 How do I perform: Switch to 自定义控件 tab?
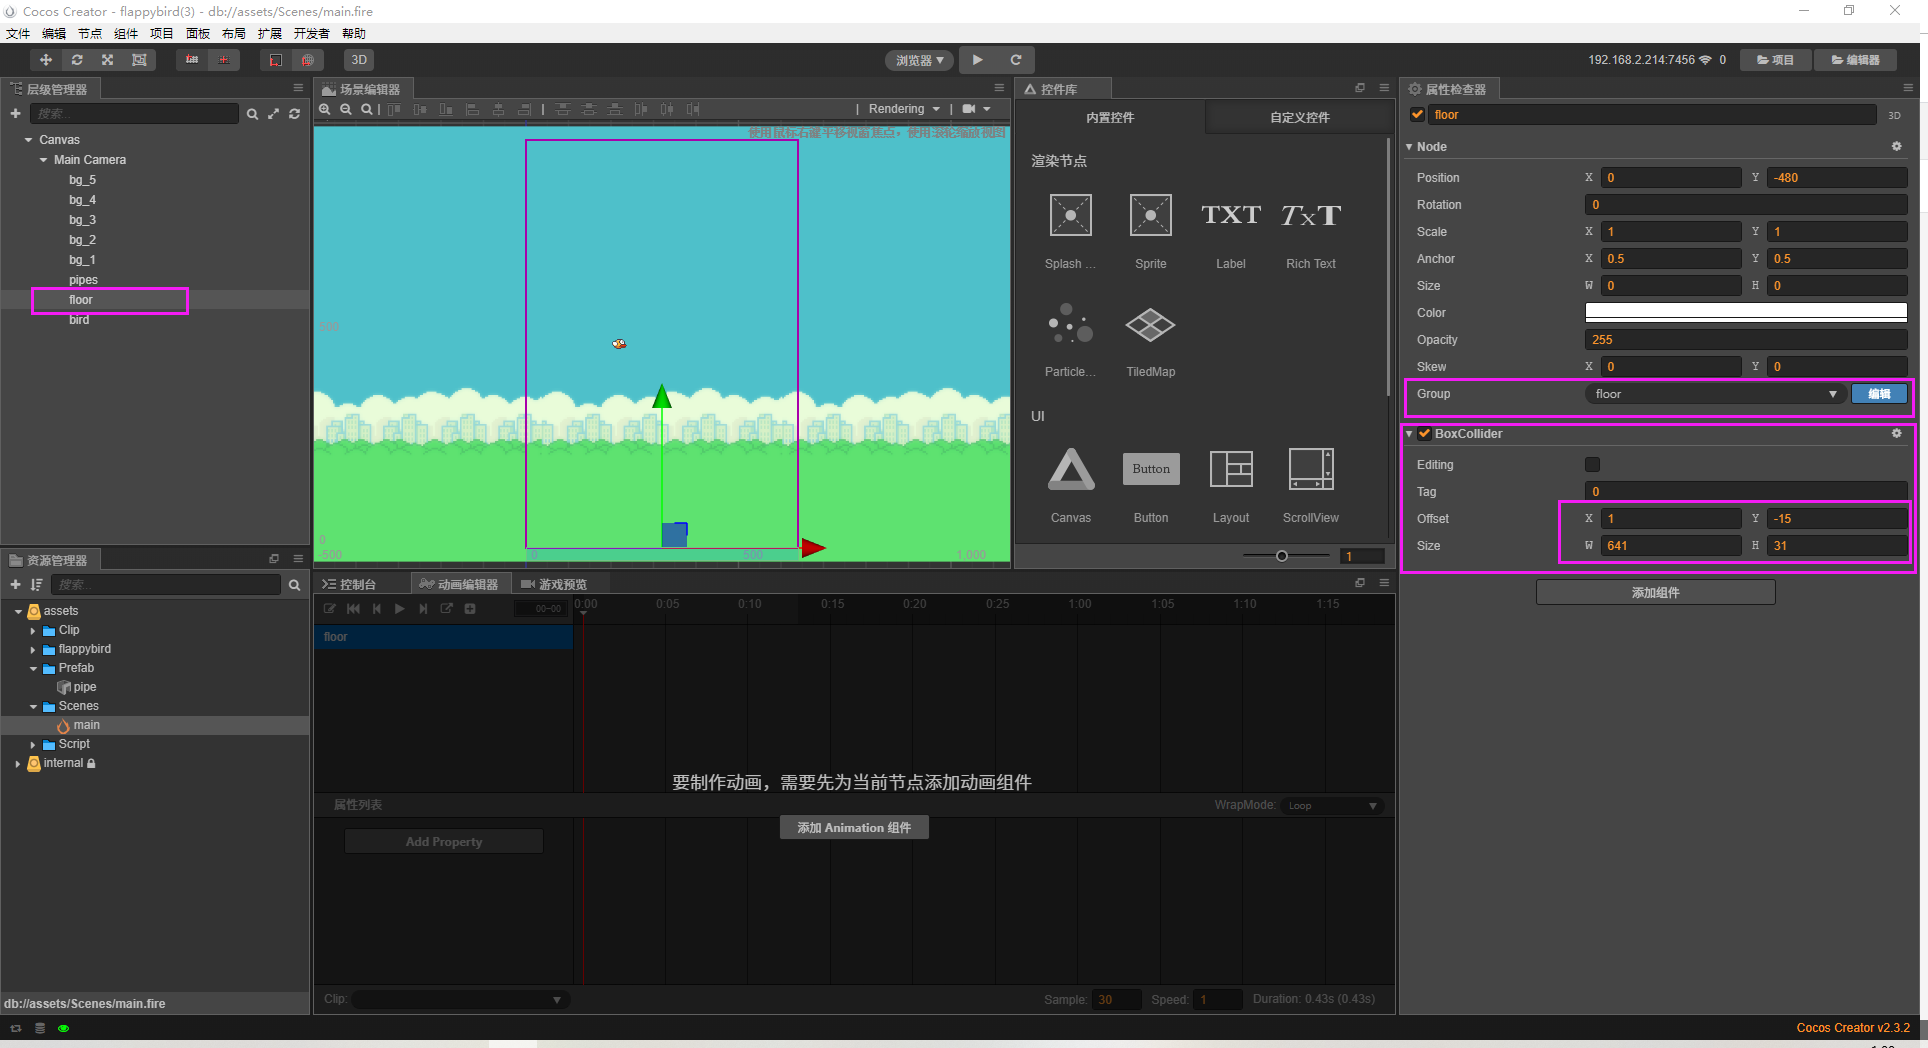(x=1300, y=117)
